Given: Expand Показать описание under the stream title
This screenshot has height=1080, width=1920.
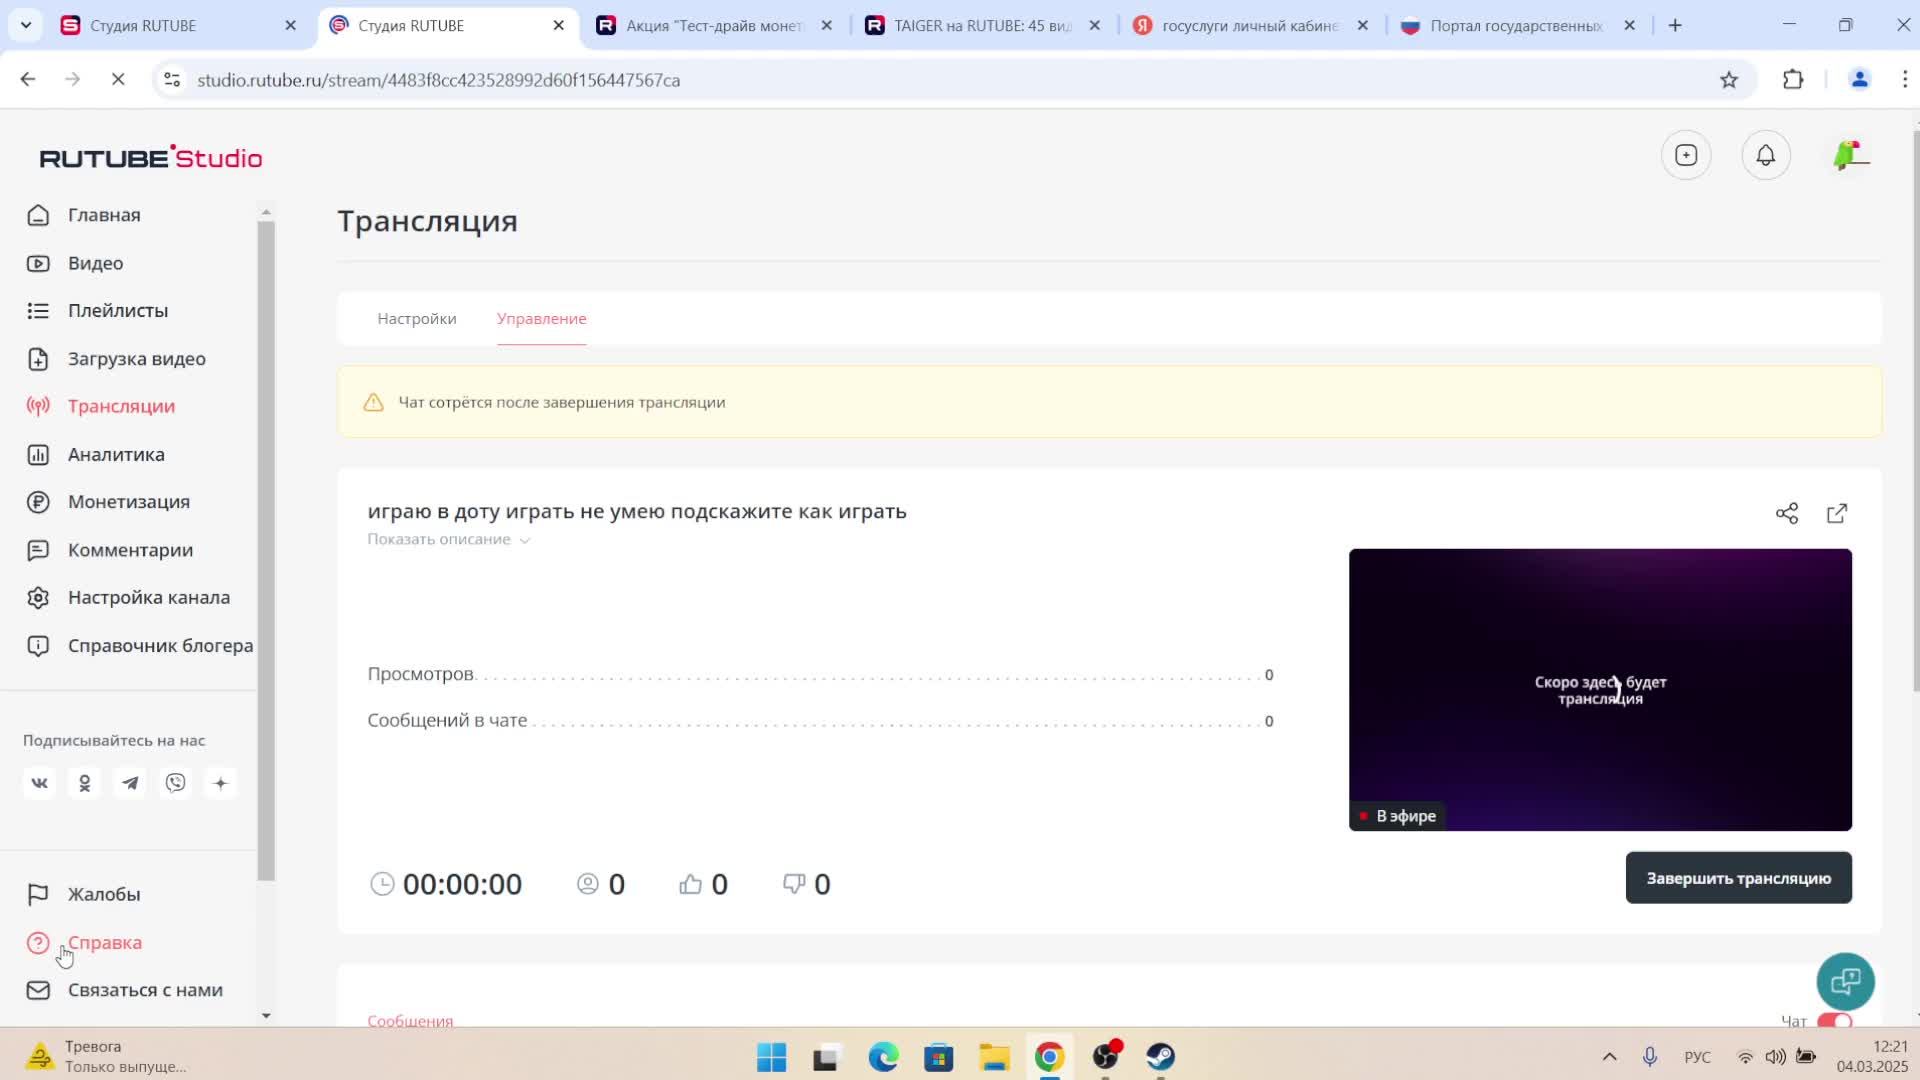Looking at the screenshot, I should (x=448, y=540).
